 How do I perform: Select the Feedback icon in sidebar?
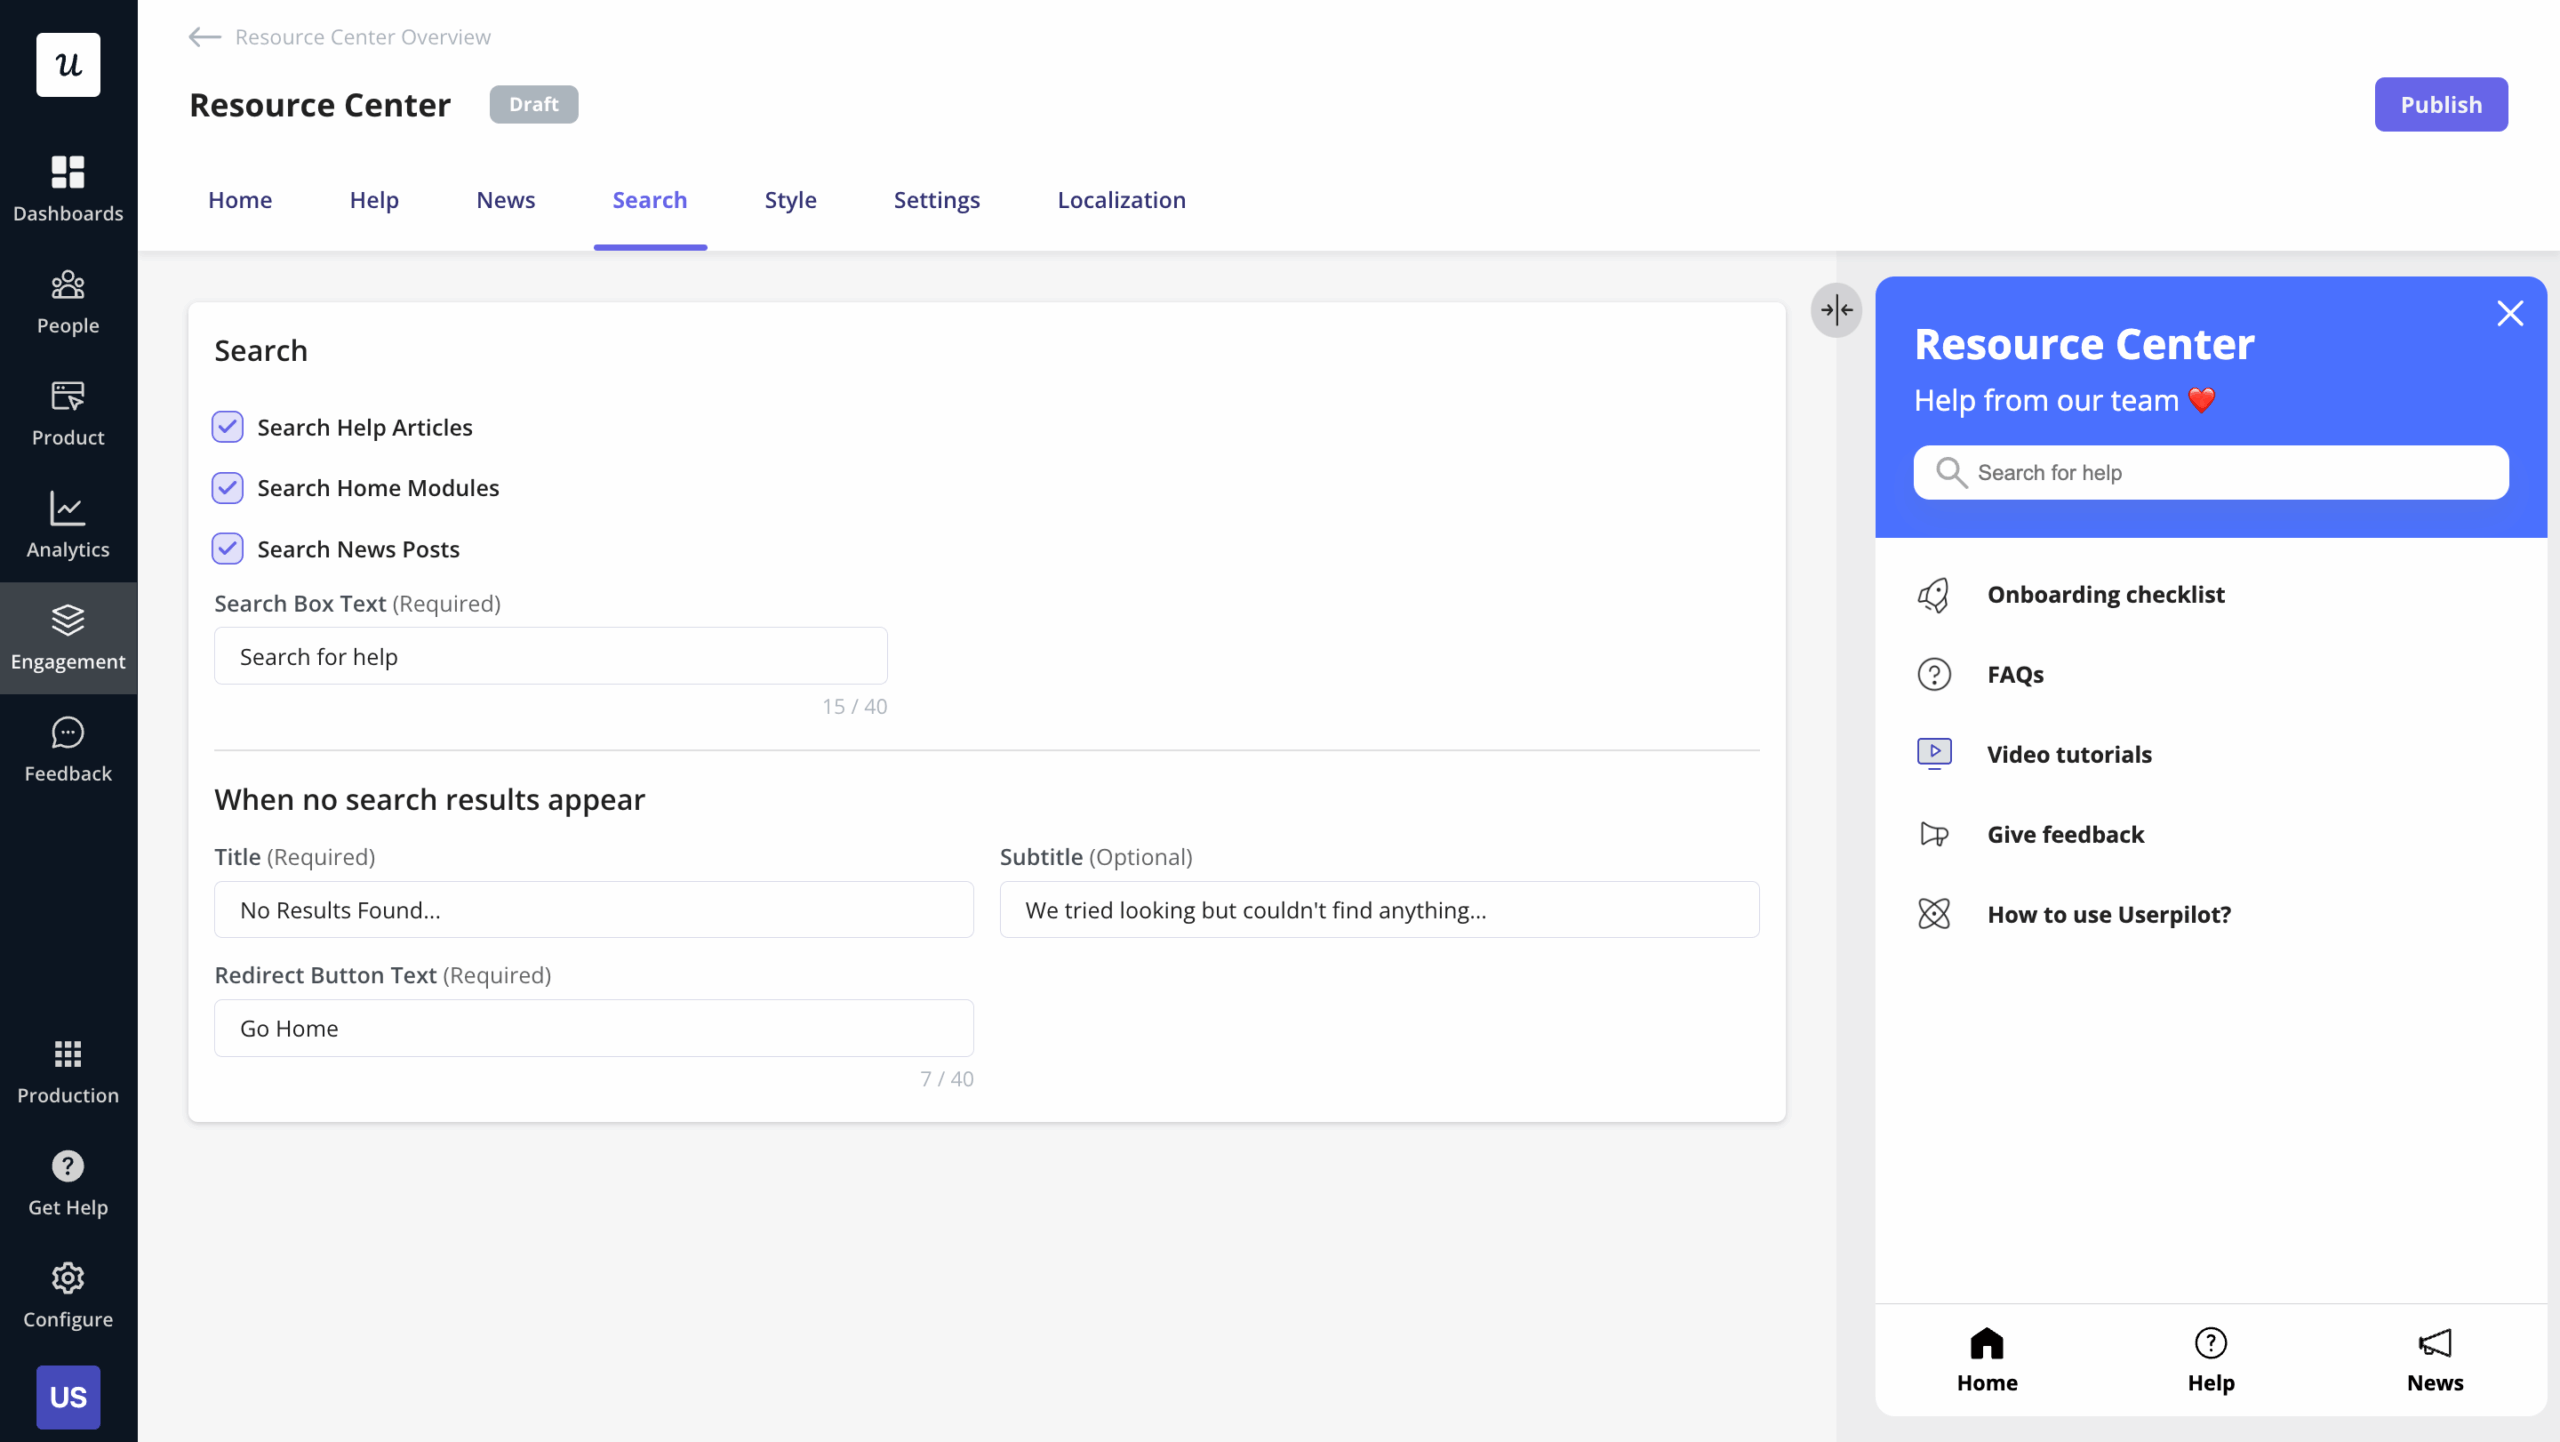pos(67,733)
